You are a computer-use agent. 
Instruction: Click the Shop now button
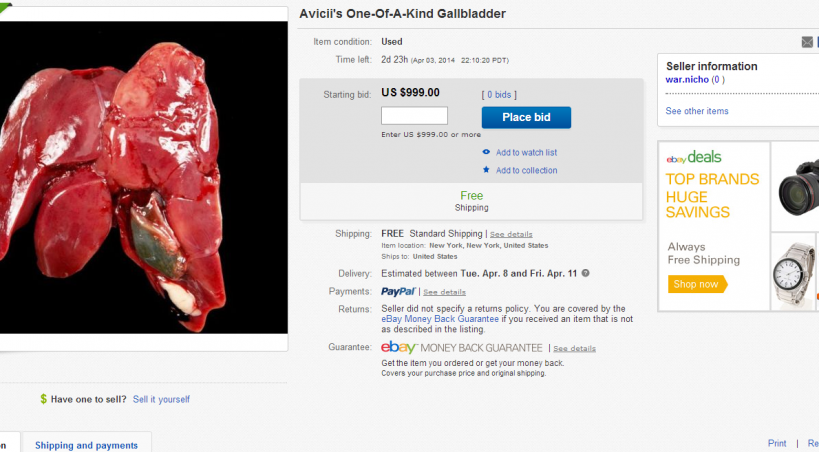click(697, 284)
